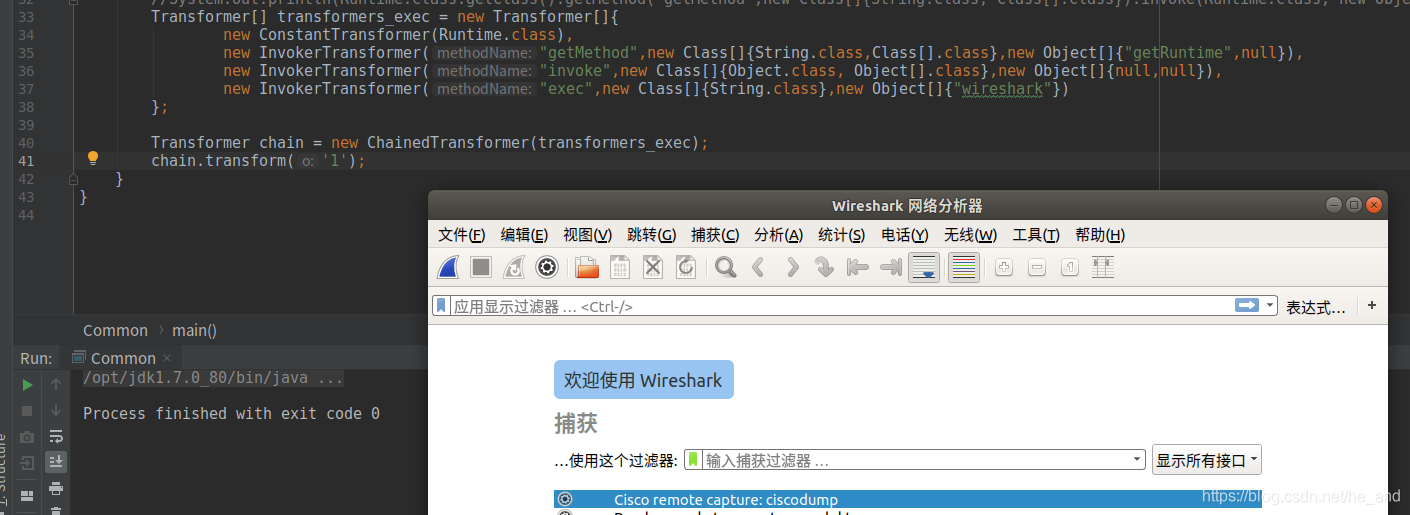Click down the stack trace arrow
The width and height of the screenshot is (1410, 515).
click(56, 410)
